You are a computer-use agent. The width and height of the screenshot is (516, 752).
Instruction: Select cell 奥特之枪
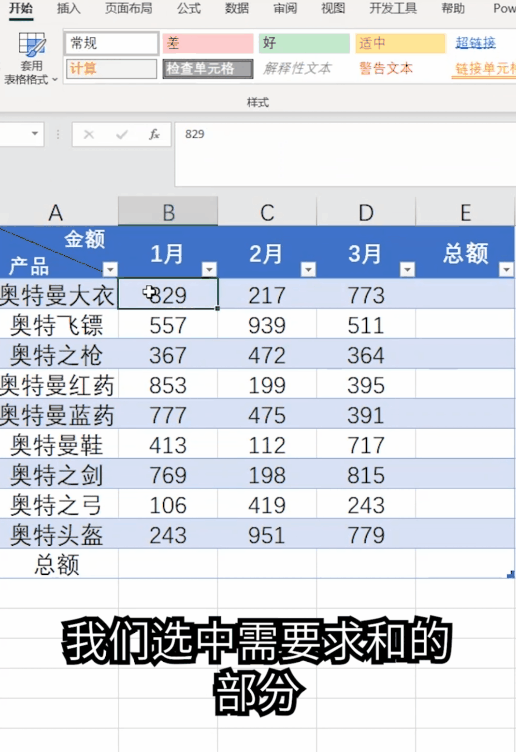[58, 354]
